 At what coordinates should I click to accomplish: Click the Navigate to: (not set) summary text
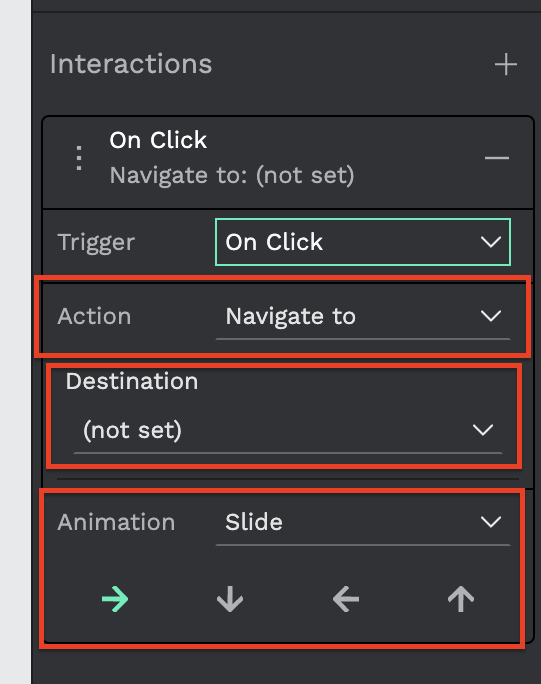click(x=232, y=175)
